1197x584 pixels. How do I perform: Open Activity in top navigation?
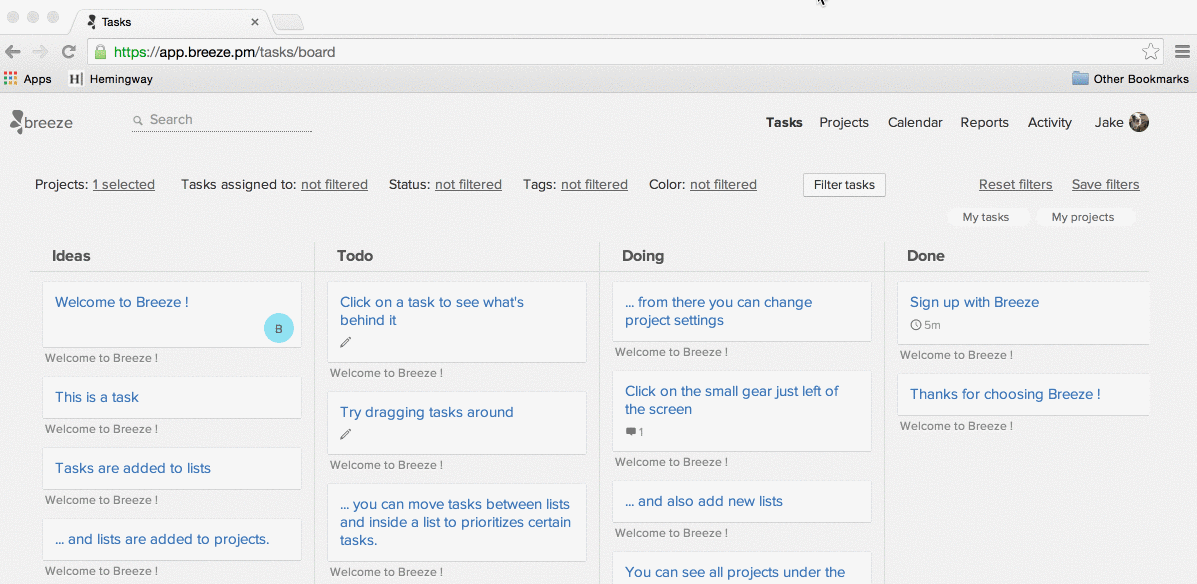click(x=1050, y=122)
